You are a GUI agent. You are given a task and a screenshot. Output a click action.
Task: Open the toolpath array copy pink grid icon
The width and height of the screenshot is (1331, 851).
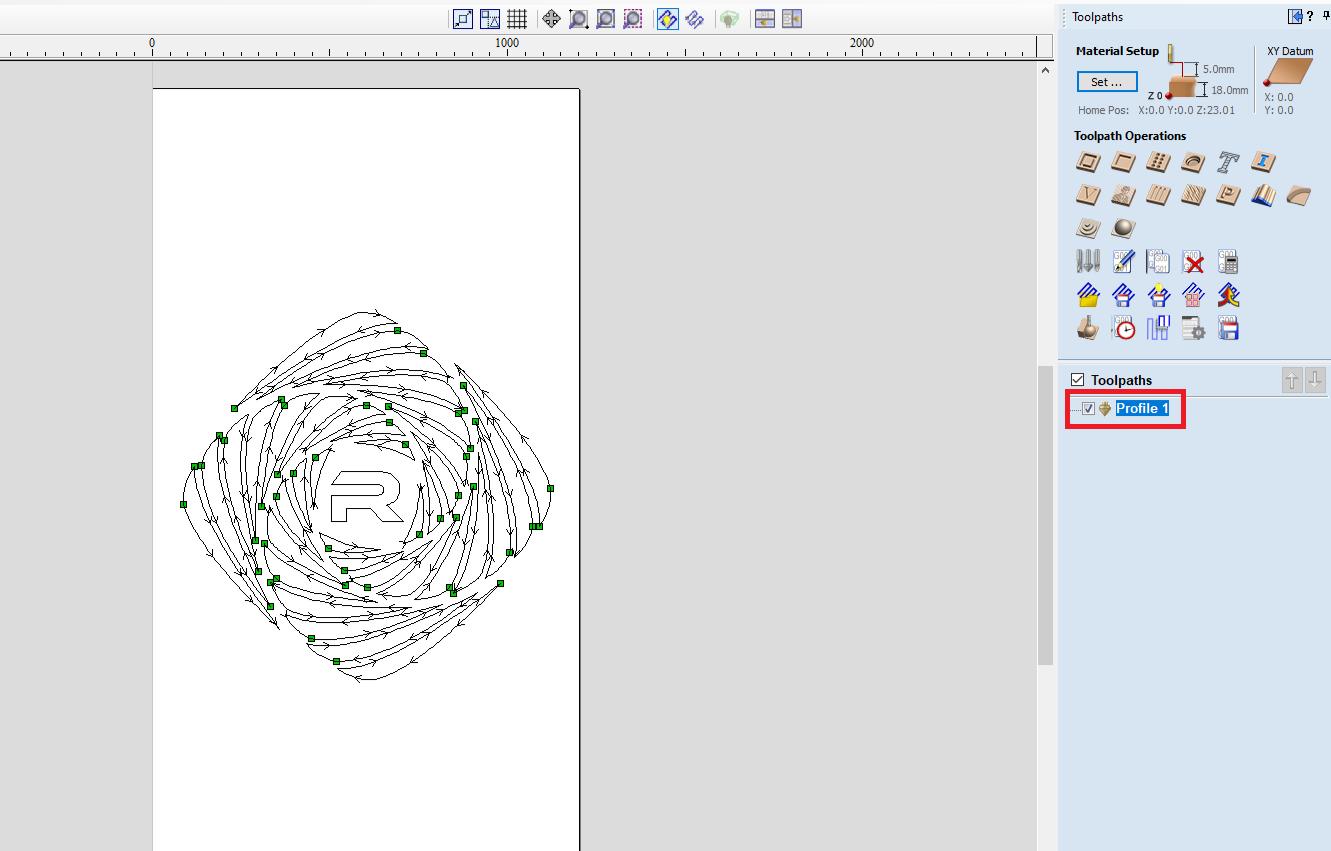click(x=1193, y=295)
